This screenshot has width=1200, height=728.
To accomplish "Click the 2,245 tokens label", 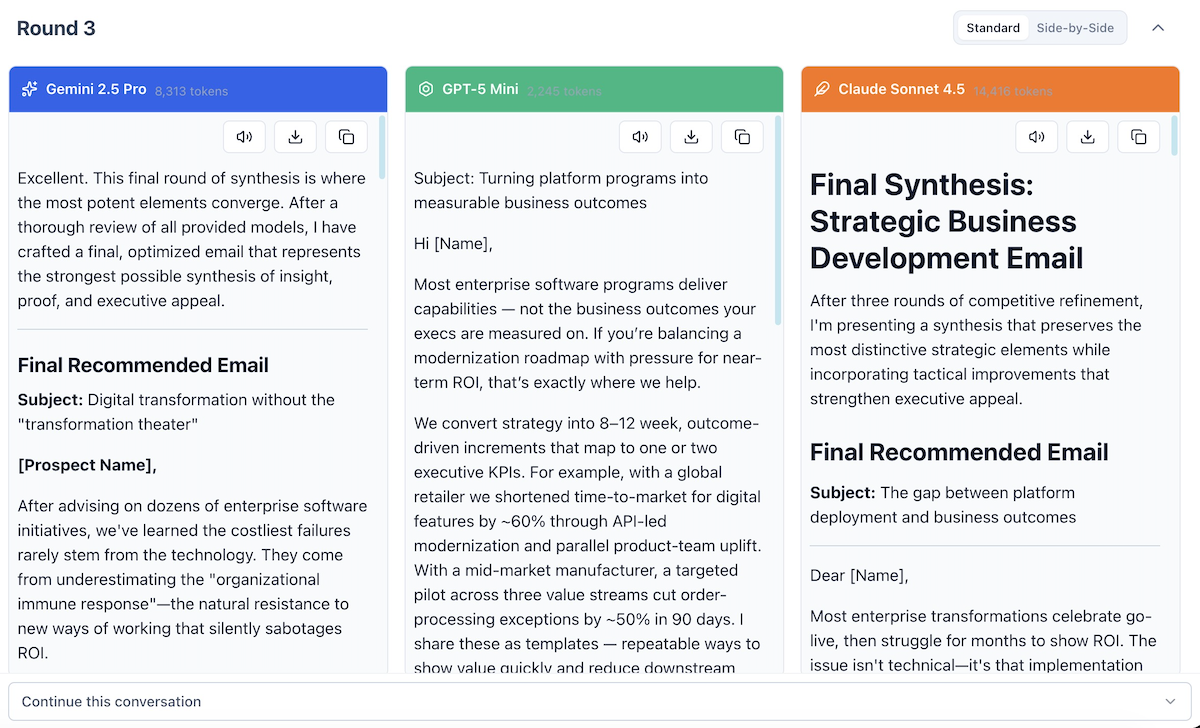I will tap(564, 91).
